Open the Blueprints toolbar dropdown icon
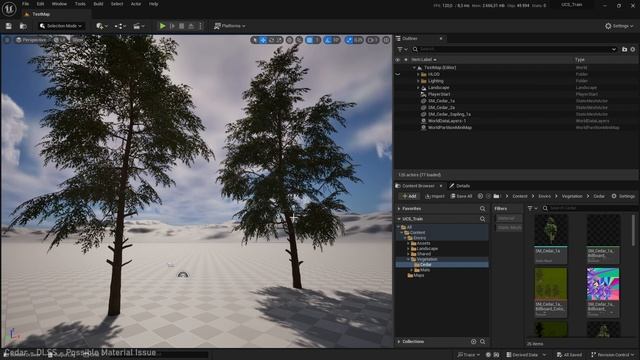This screenshot has width=640, height=360. [120, 26]
